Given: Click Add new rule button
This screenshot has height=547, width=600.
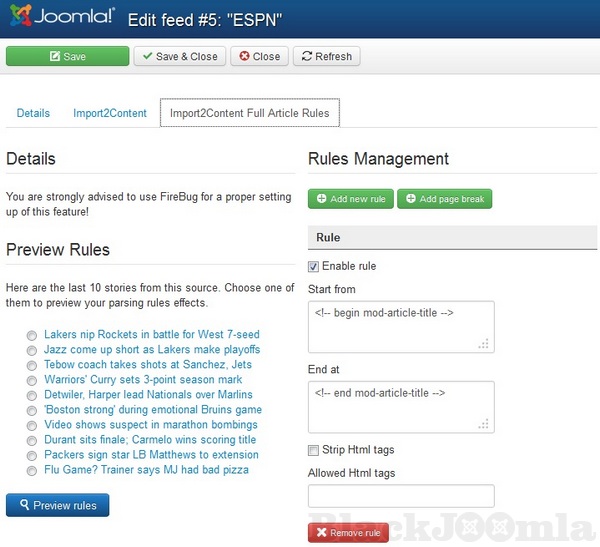Looking at the screenshot, I should (350, 199).
